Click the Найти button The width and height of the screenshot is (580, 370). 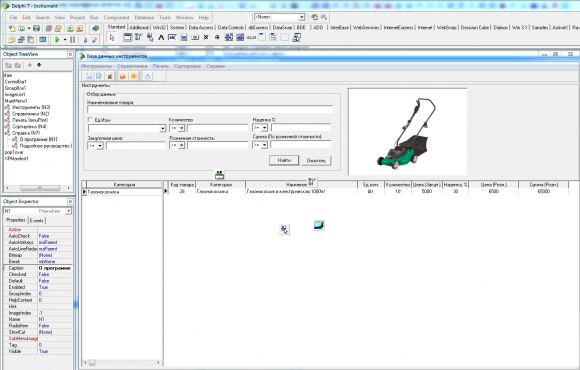(x=284, y=160)
